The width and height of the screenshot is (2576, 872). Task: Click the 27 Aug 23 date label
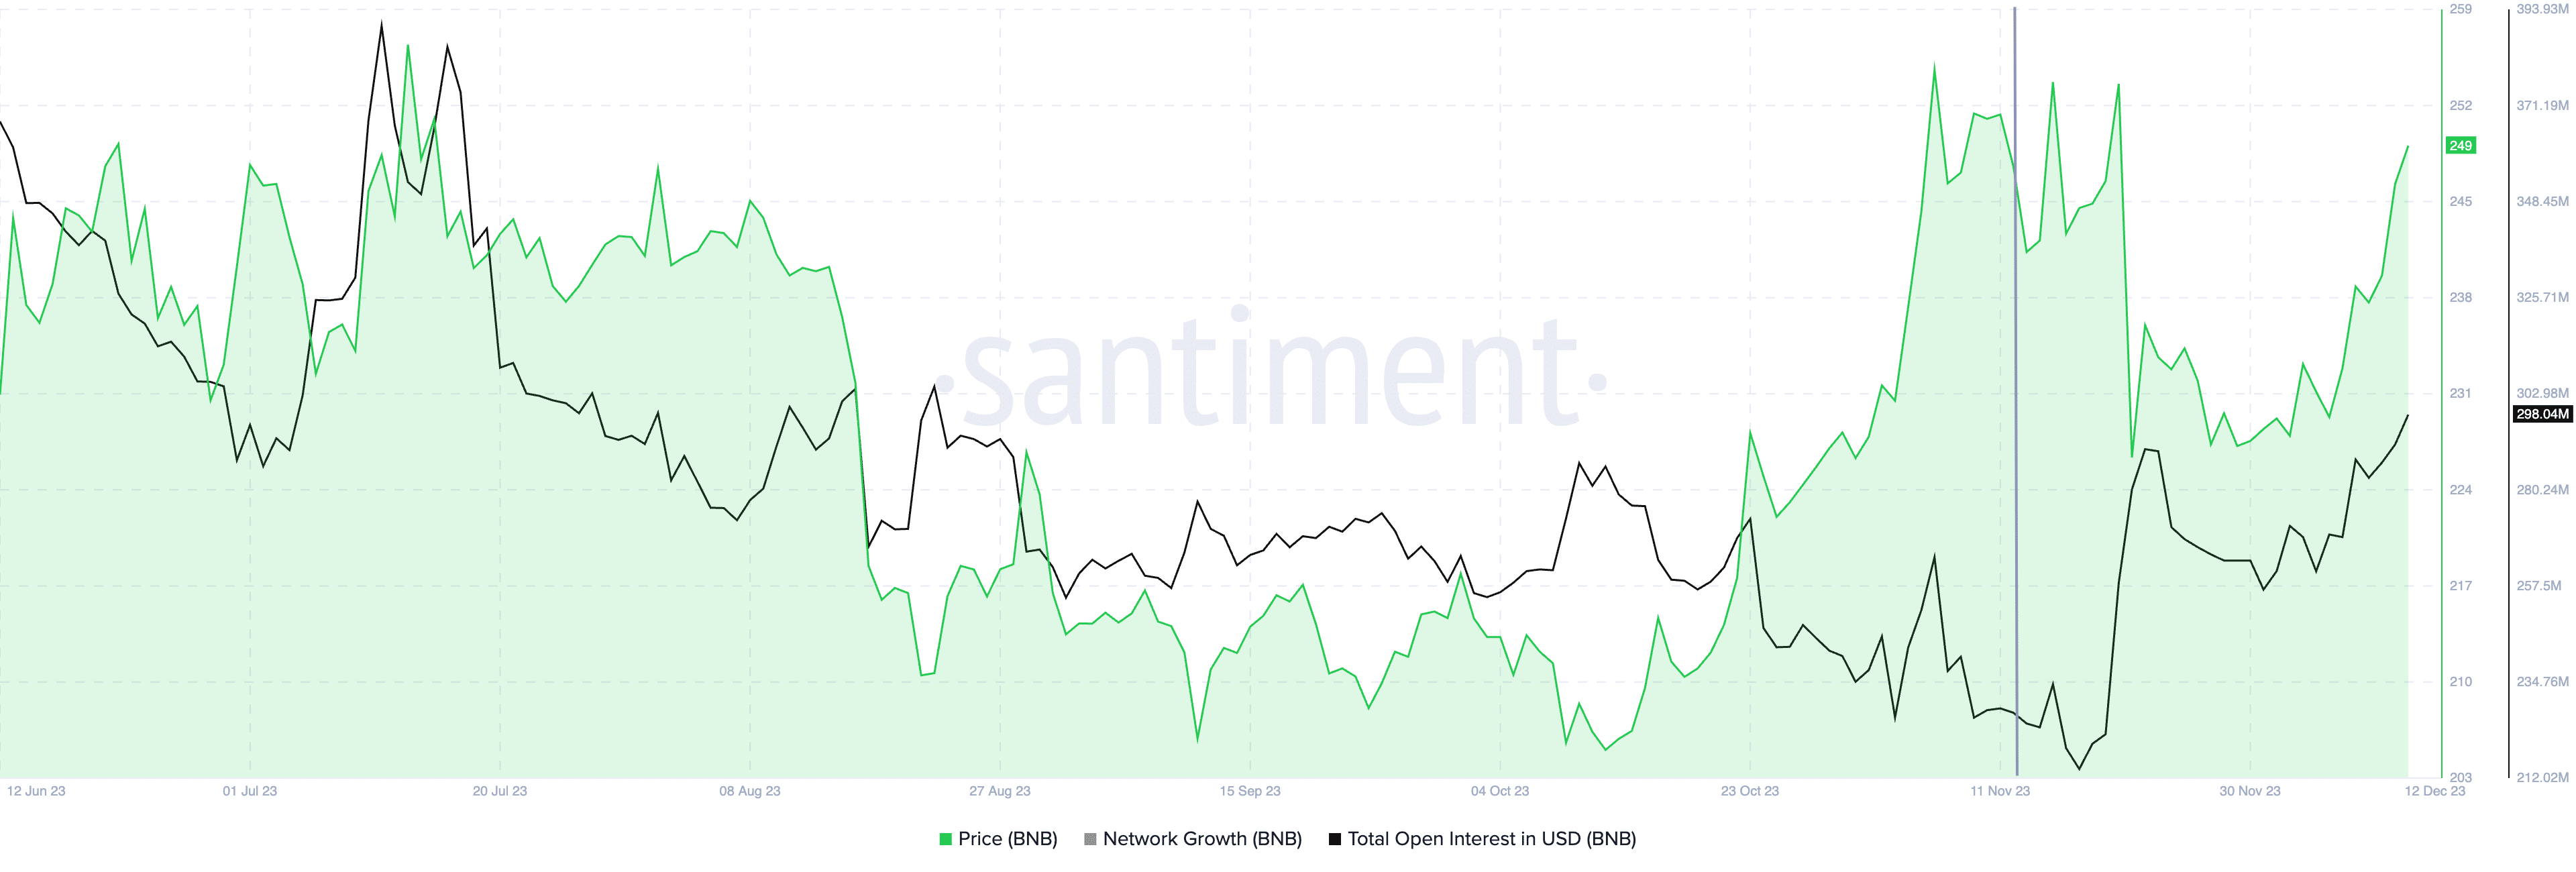1000,791
